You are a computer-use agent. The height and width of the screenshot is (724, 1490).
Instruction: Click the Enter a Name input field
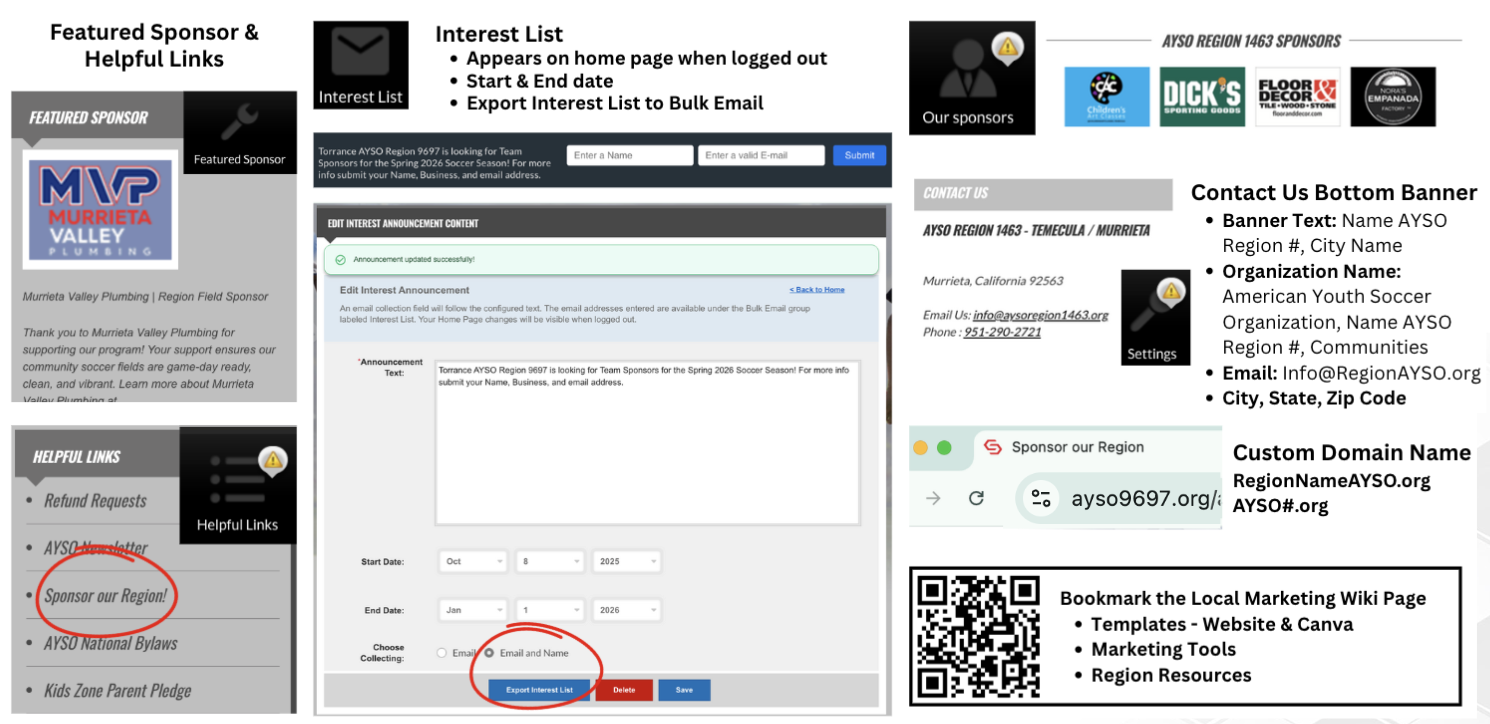[630, 155]
